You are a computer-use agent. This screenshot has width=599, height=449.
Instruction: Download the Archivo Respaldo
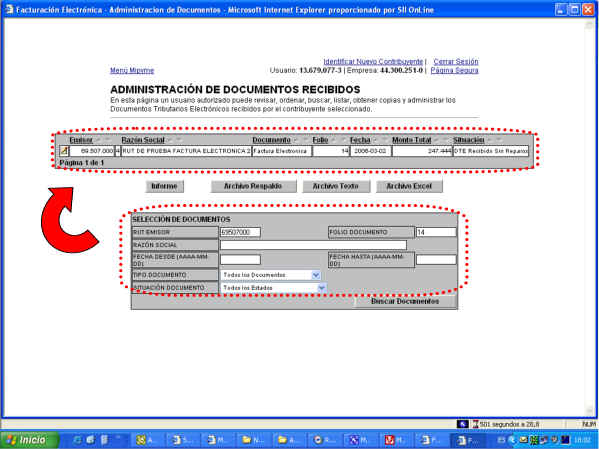click(253, 186)
